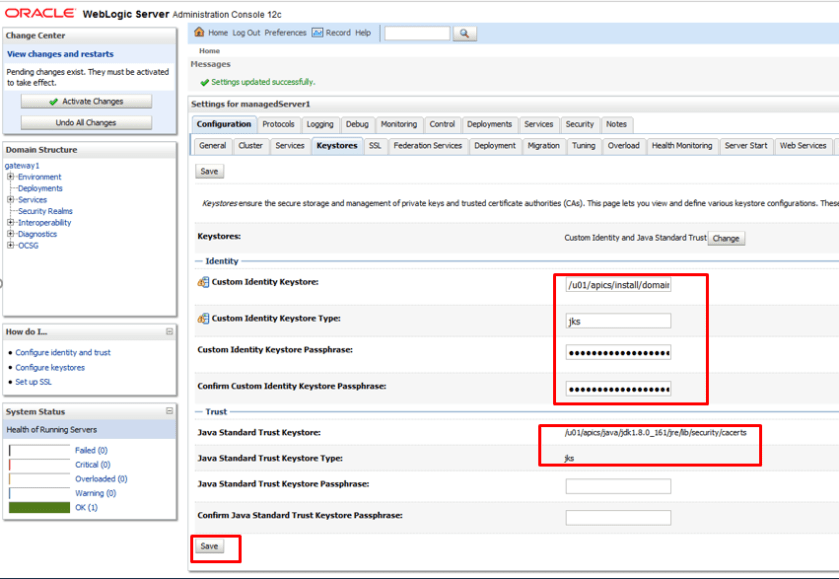Collapse the System Status panel

(169, 411)
